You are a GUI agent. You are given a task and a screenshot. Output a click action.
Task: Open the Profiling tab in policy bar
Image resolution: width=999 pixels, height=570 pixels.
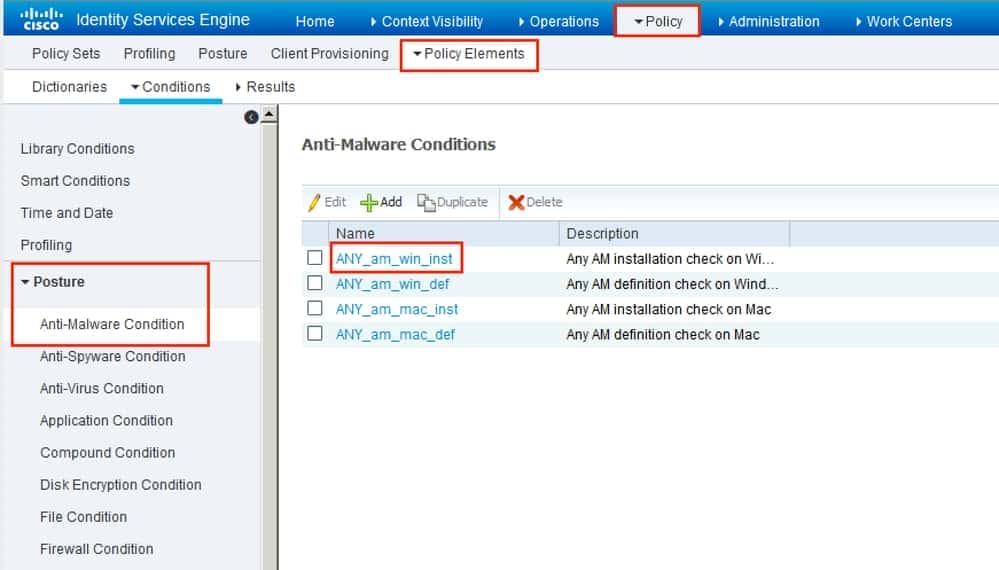(149, 54)
